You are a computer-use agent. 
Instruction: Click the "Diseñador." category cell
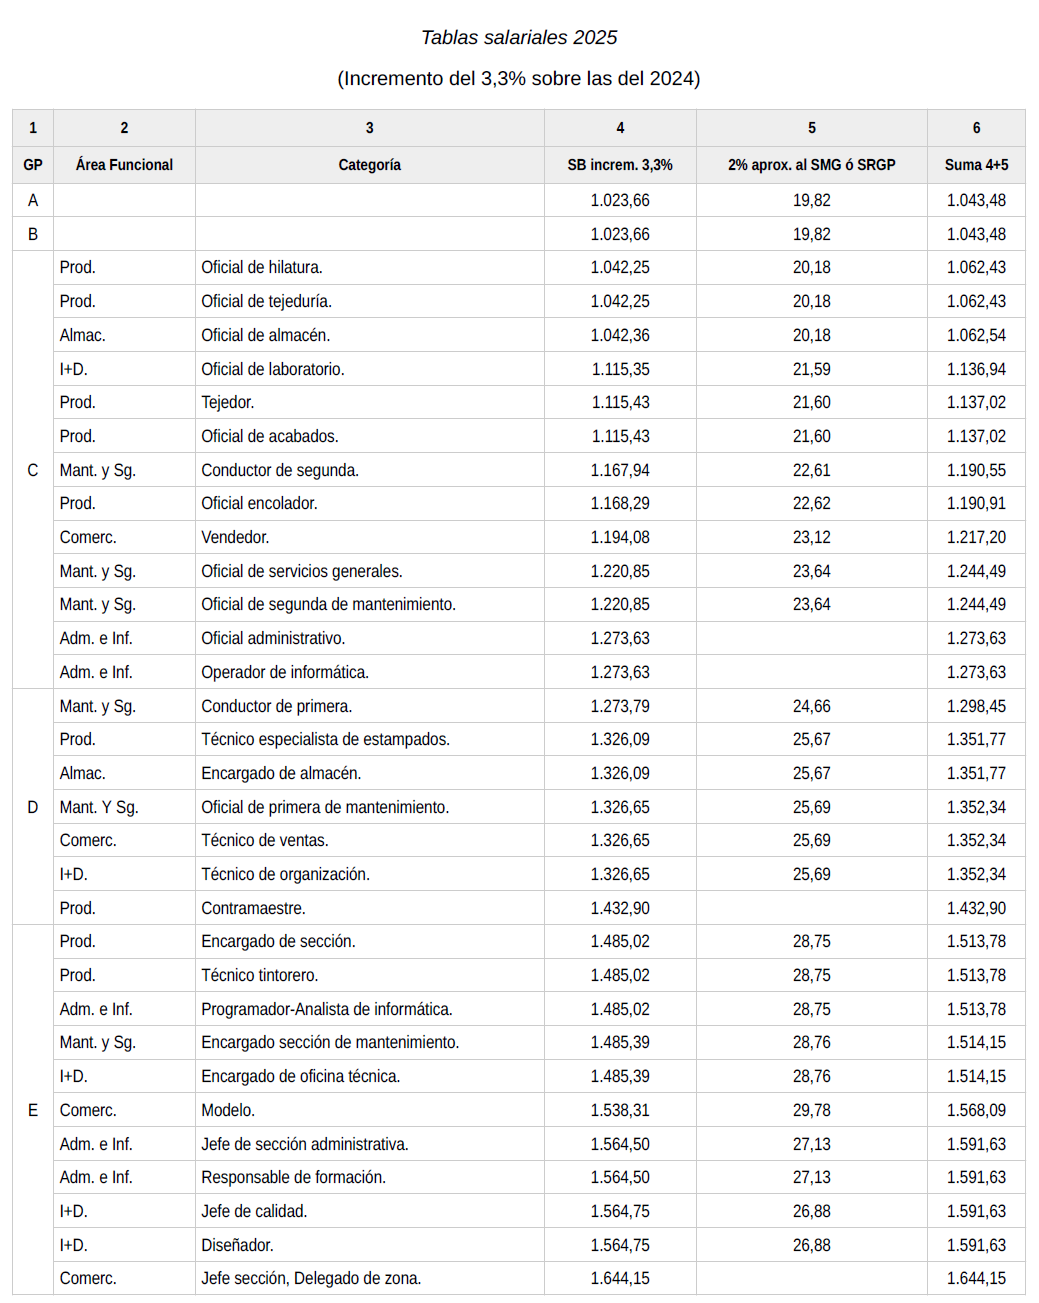point(237,1246)
